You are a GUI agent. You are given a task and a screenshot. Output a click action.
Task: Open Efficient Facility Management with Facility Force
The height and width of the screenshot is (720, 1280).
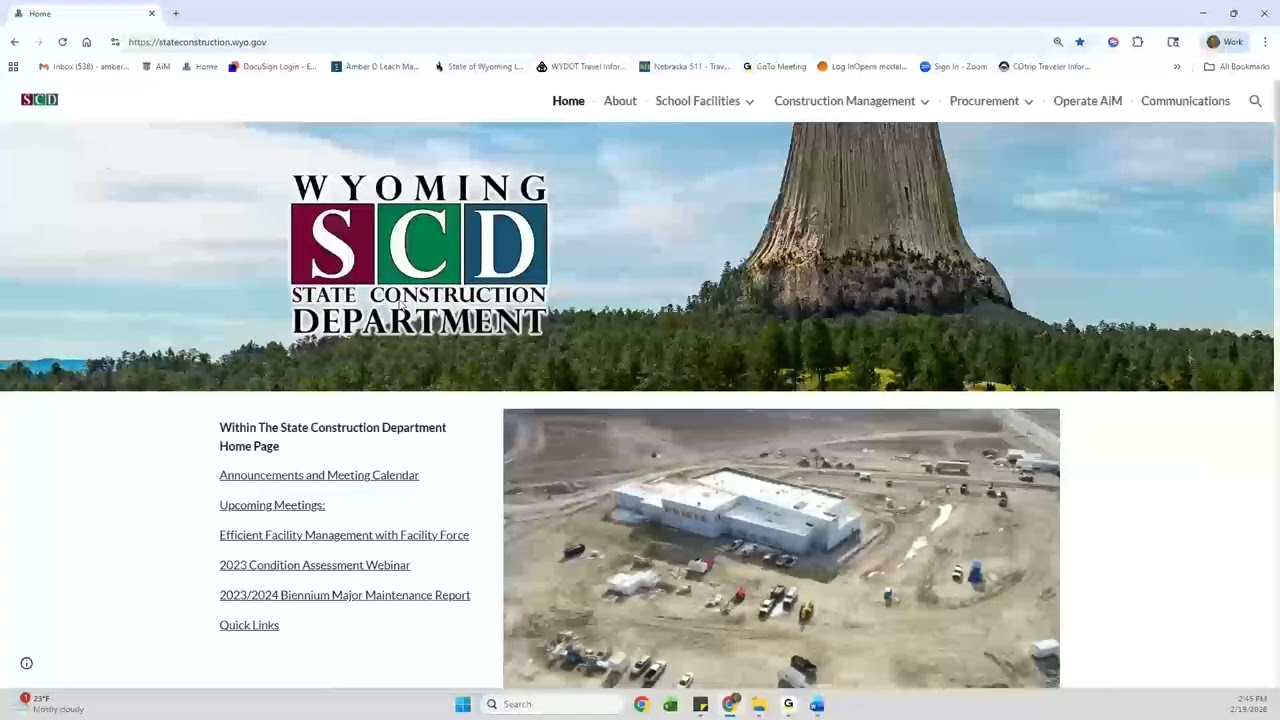click(344, 535)
